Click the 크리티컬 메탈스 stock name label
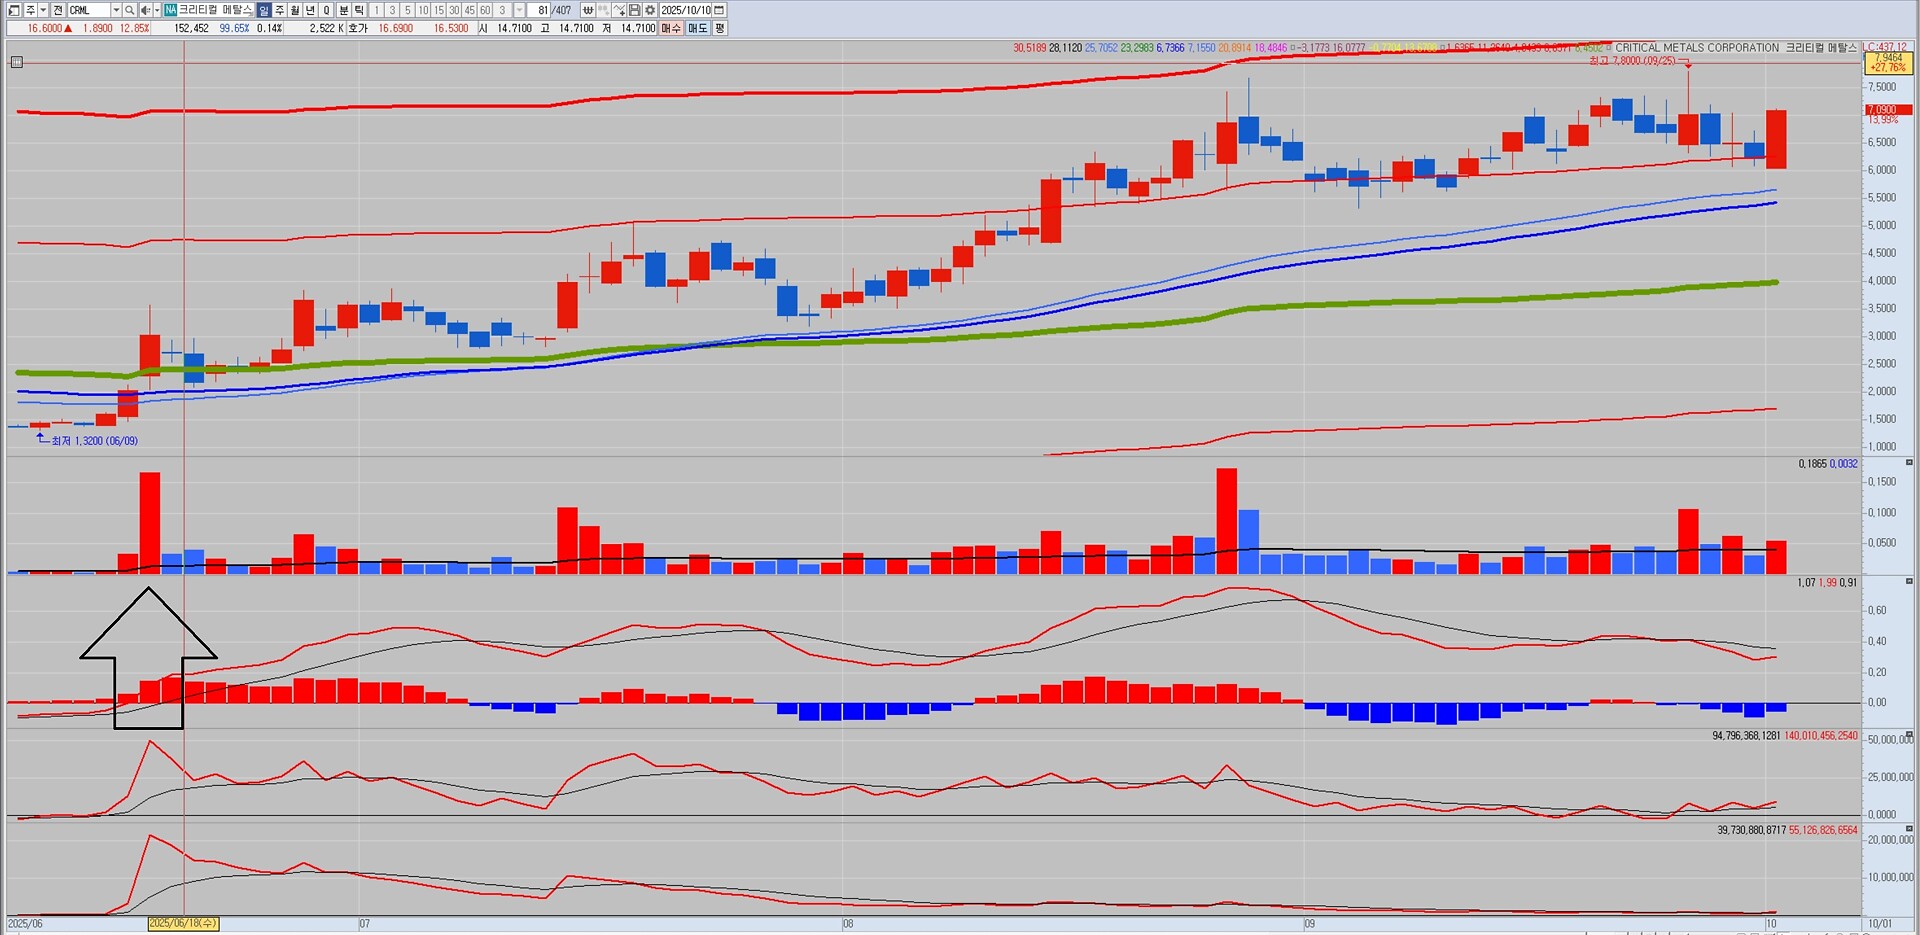The height and width of the screenshot is (935, 1920). 215,10
